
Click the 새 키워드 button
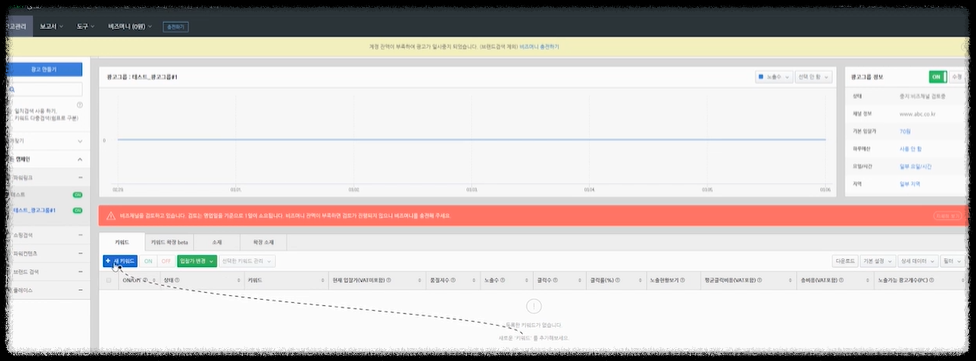tap(120, 261)
